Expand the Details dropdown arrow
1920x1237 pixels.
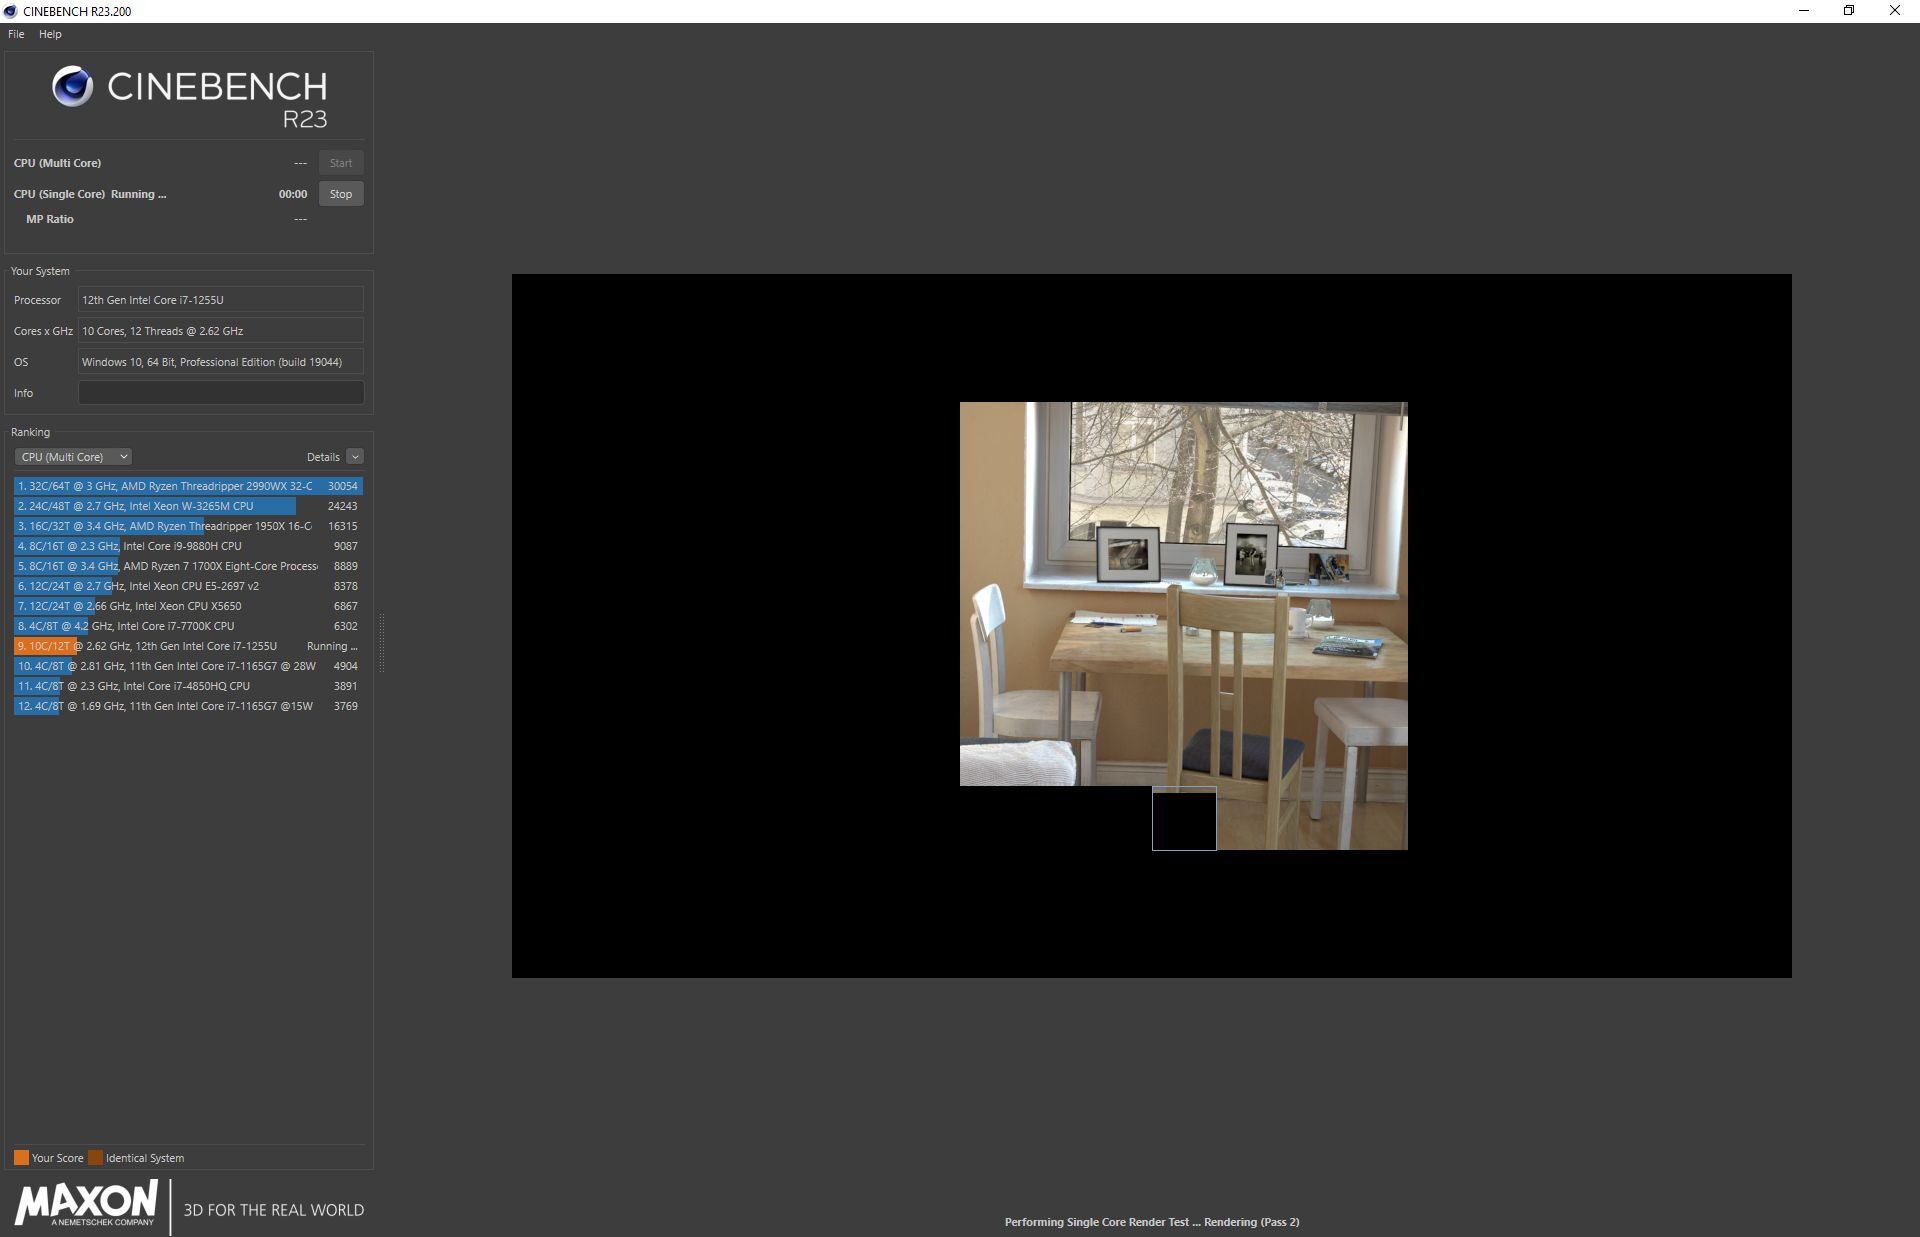coord(355,457)
